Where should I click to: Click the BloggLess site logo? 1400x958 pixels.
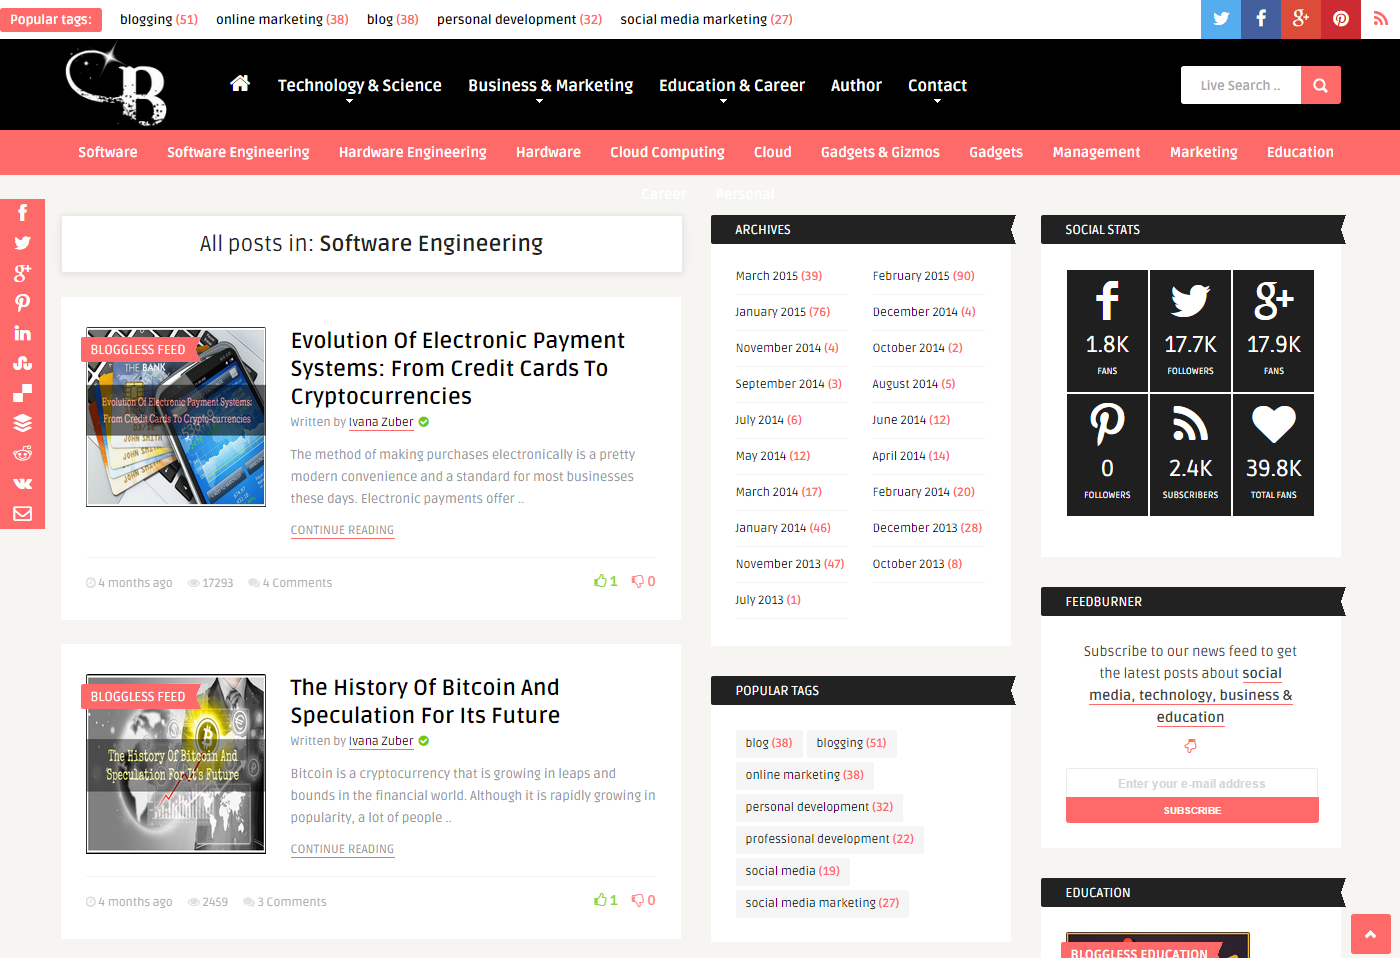(117, 85)
